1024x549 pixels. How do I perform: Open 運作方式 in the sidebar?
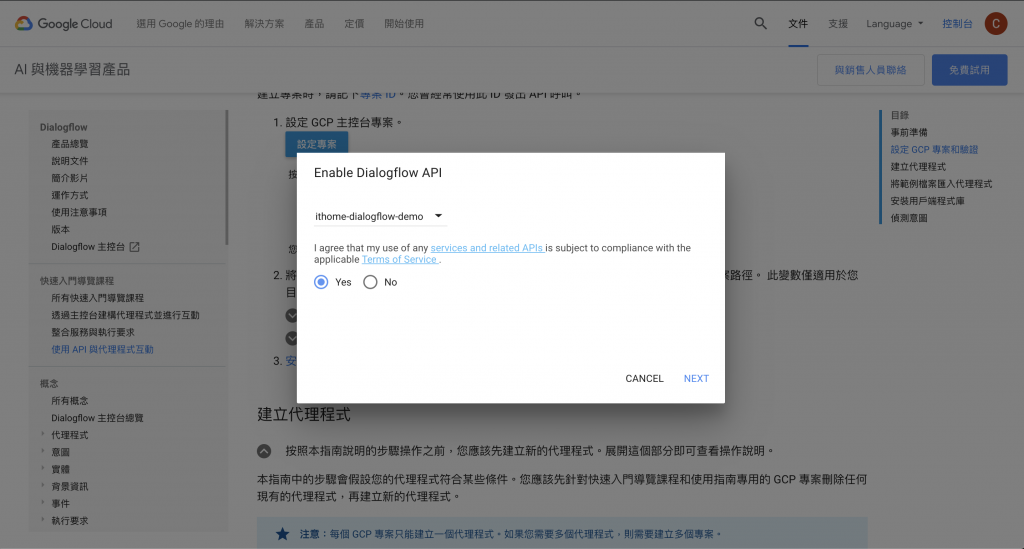[x=70, y=195]
